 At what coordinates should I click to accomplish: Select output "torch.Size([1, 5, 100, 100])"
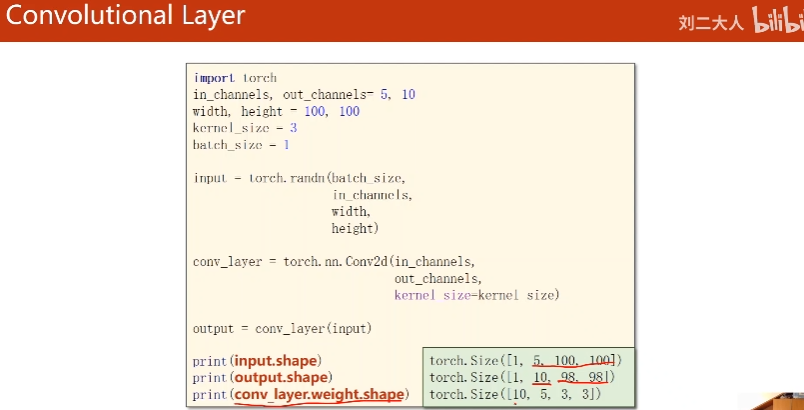point(526,361)
